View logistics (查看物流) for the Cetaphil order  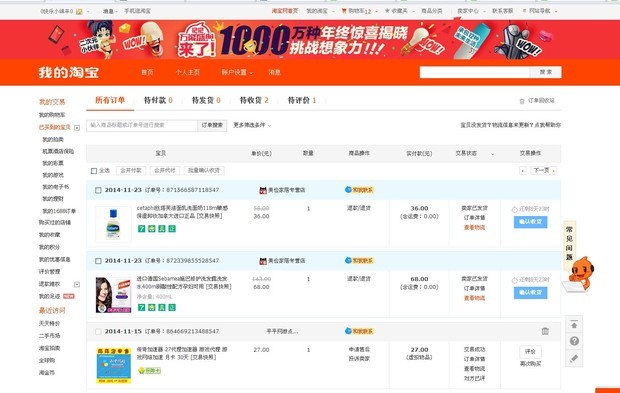[474, 227]
